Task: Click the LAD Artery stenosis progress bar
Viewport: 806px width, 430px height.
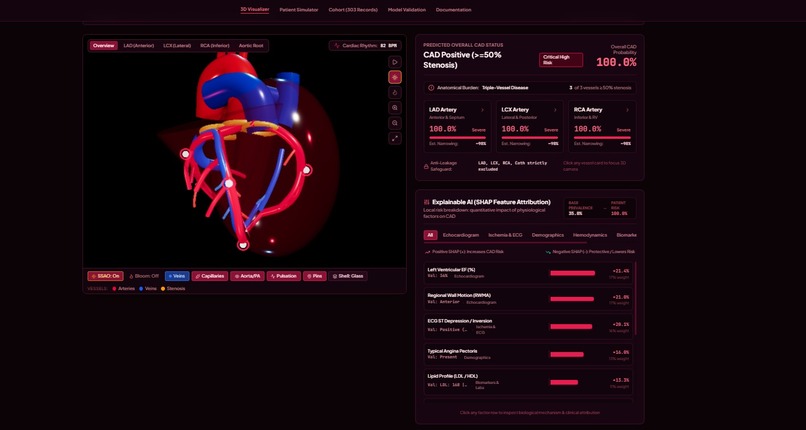Action: (x=457, y=138)
